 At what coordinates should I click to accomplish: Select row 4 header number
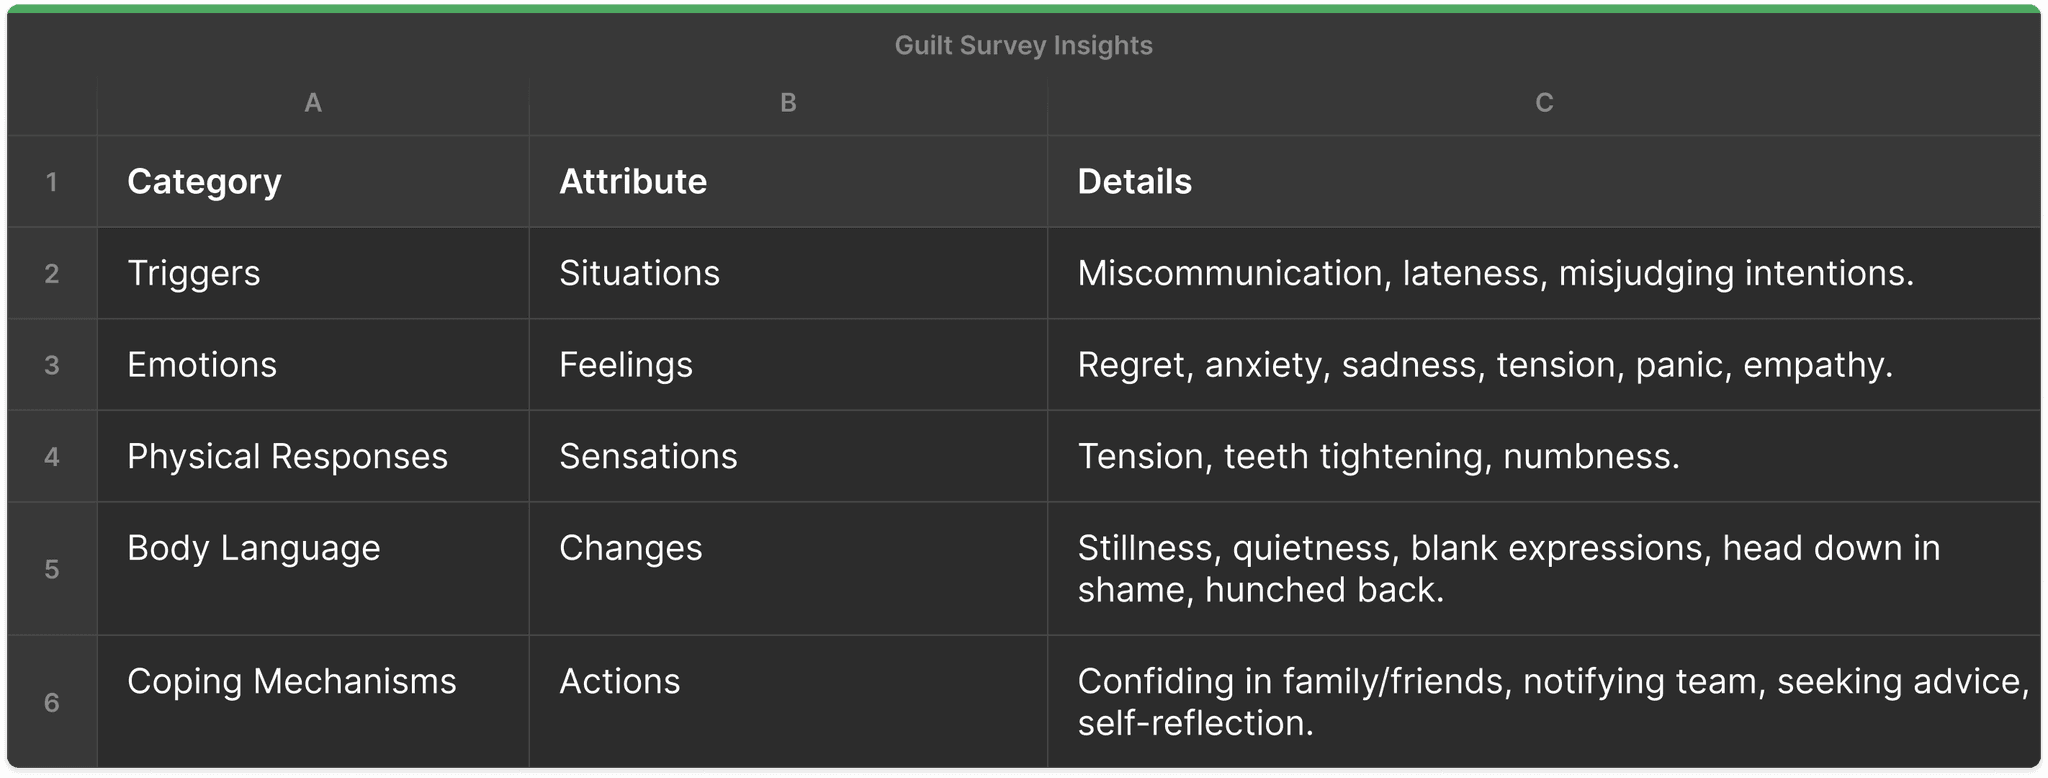click(52, 457)
